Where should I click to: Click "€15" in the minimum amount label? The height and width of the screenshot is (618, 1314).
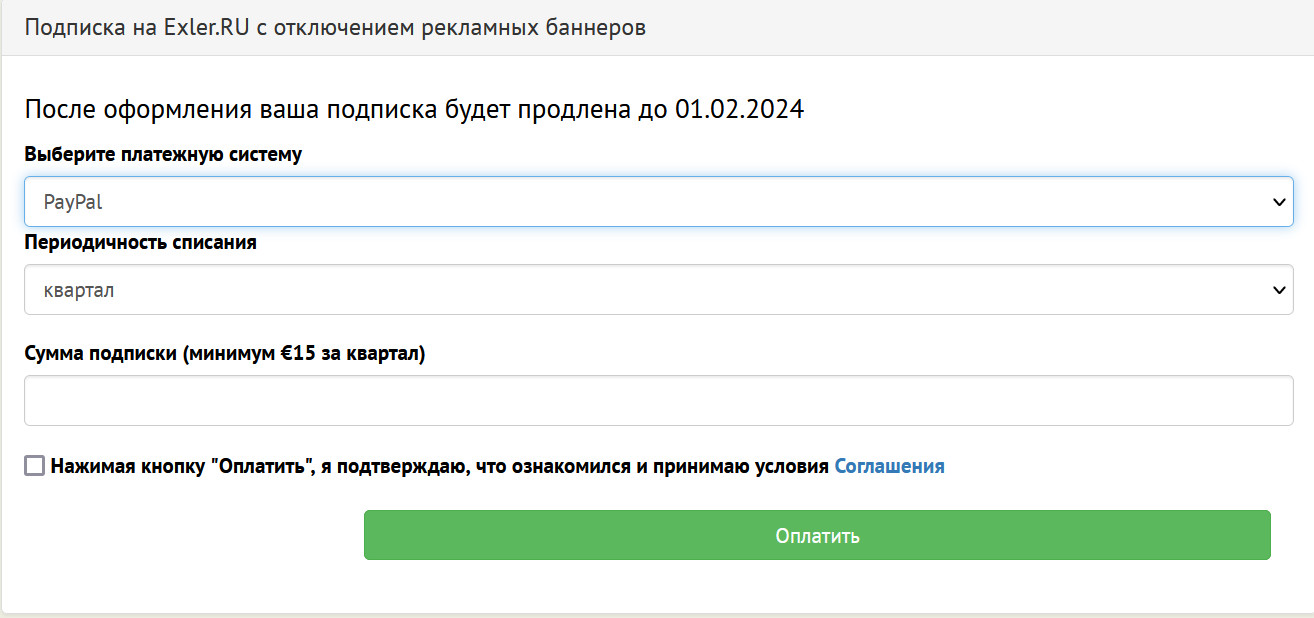(299, 354)
